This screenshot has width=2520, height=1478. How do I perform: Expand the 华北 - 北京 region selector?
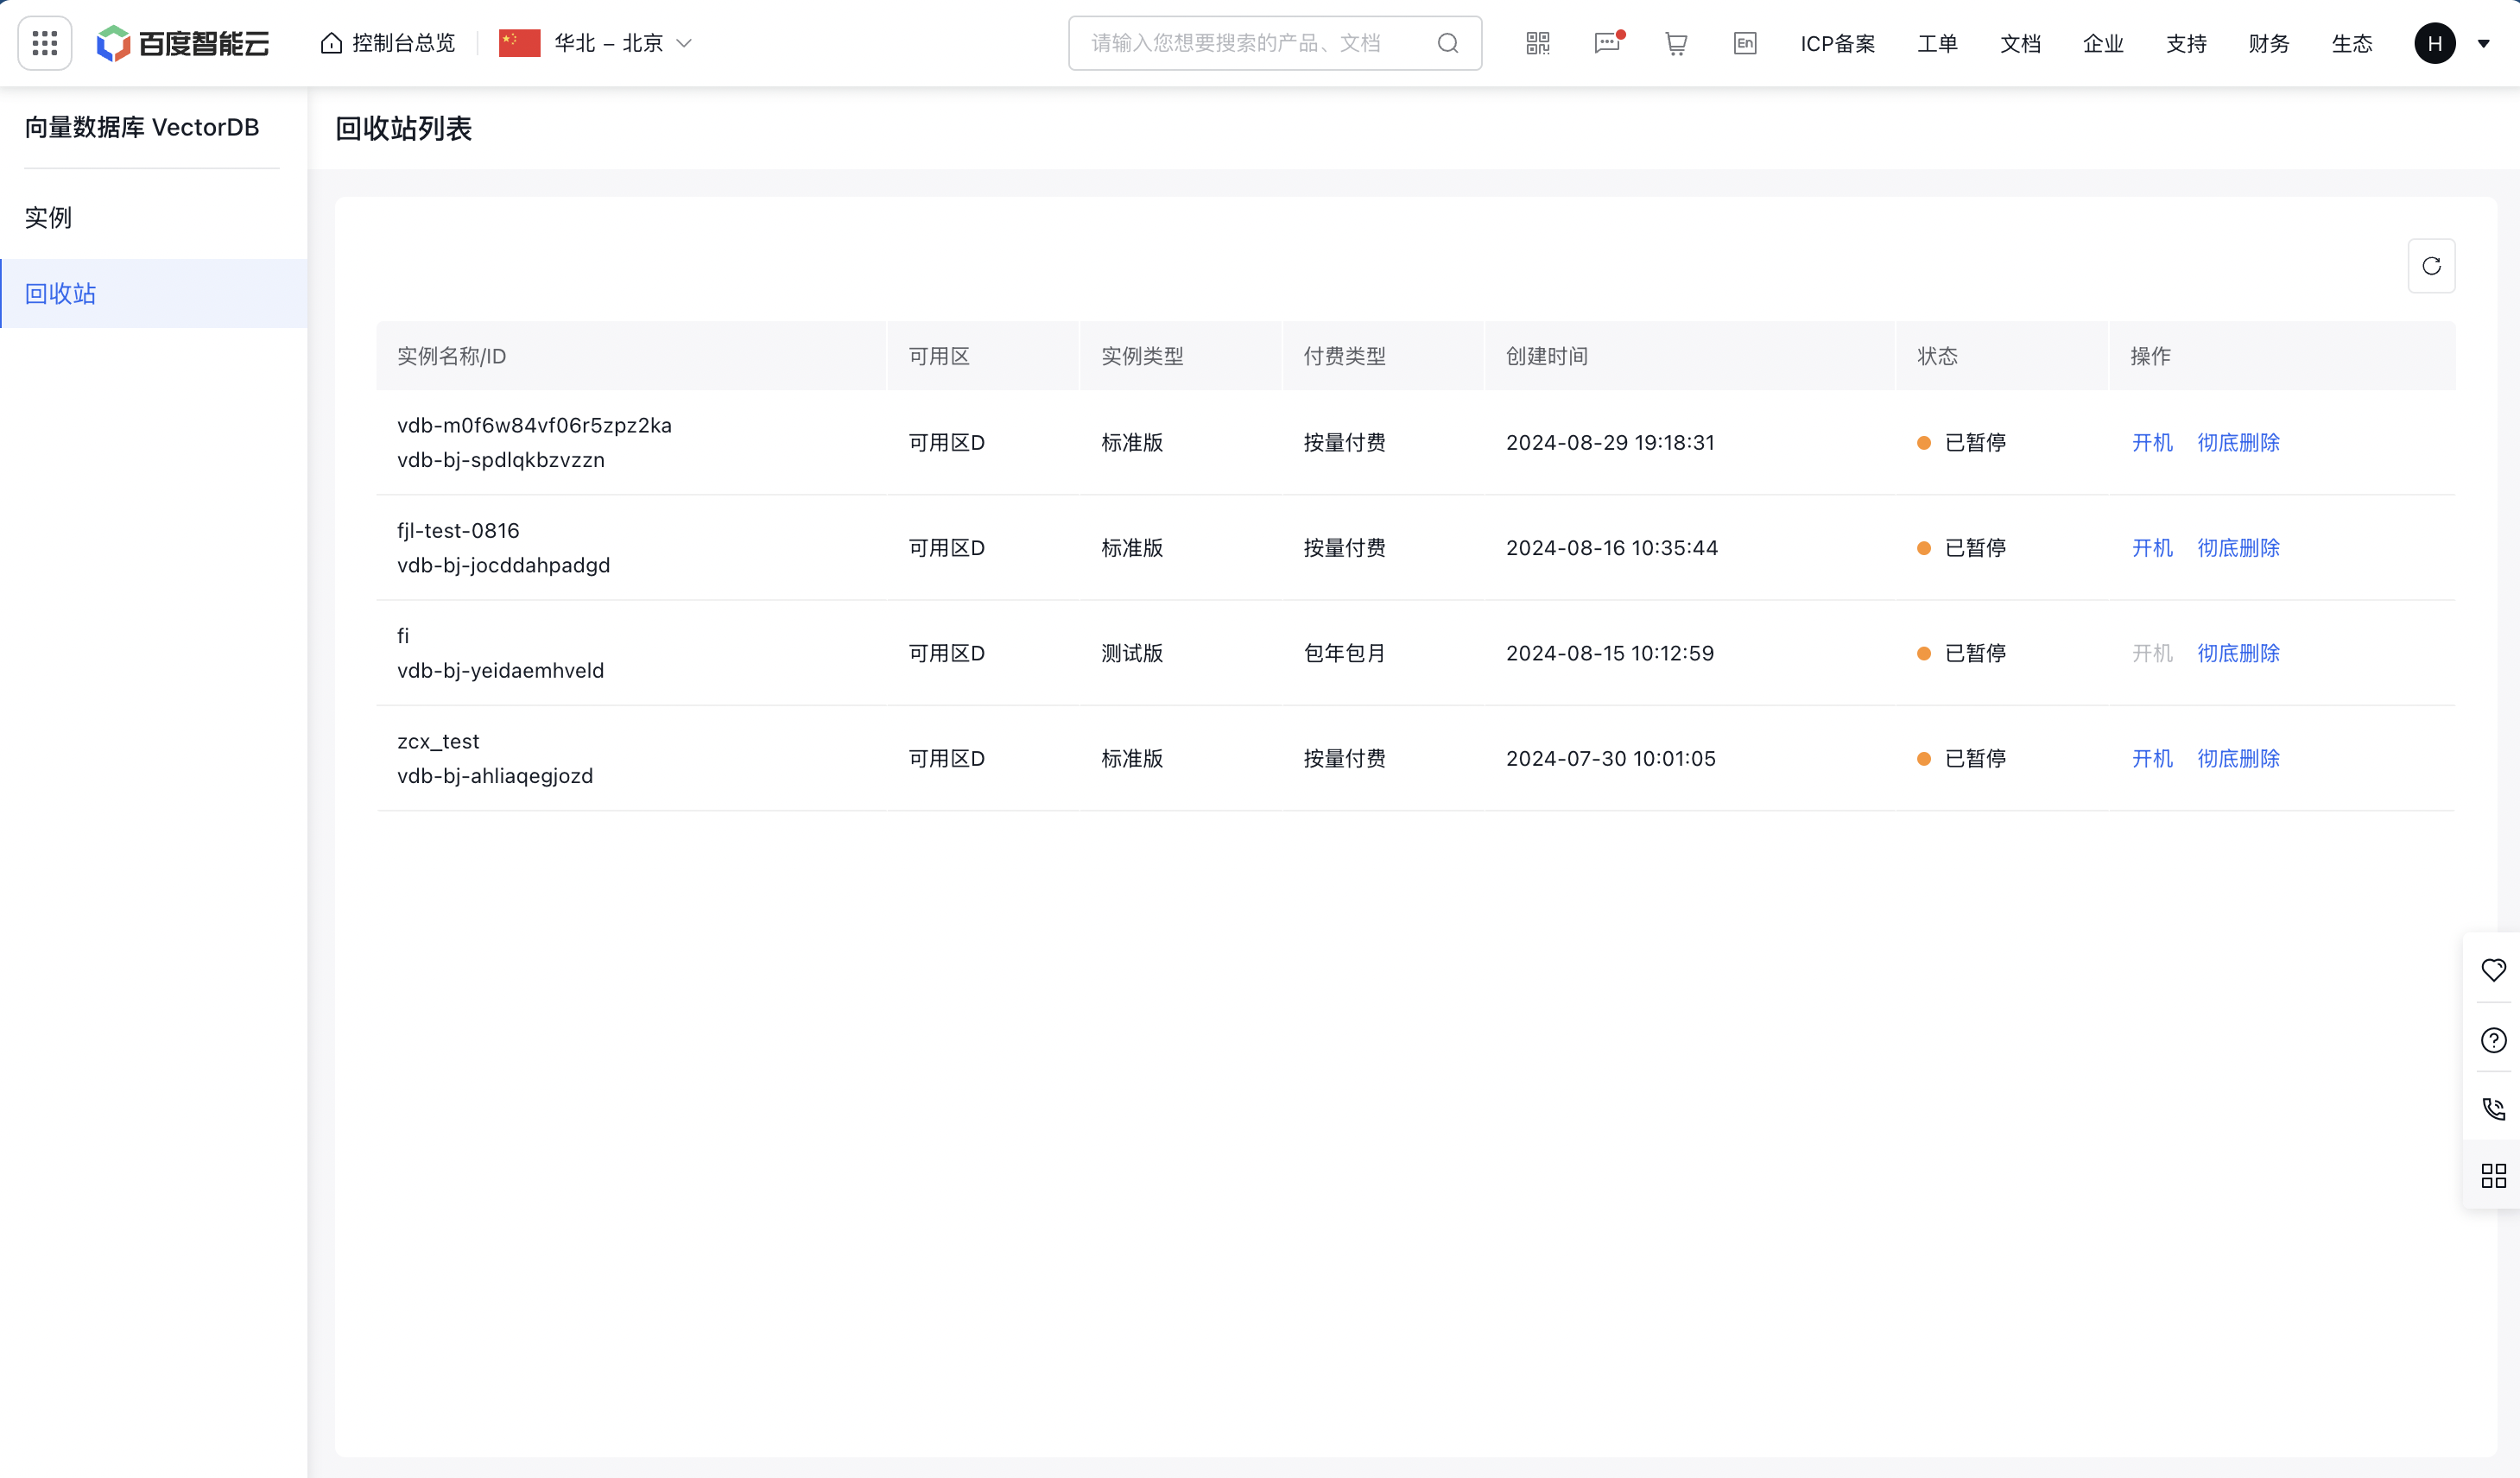pos(596,43)
